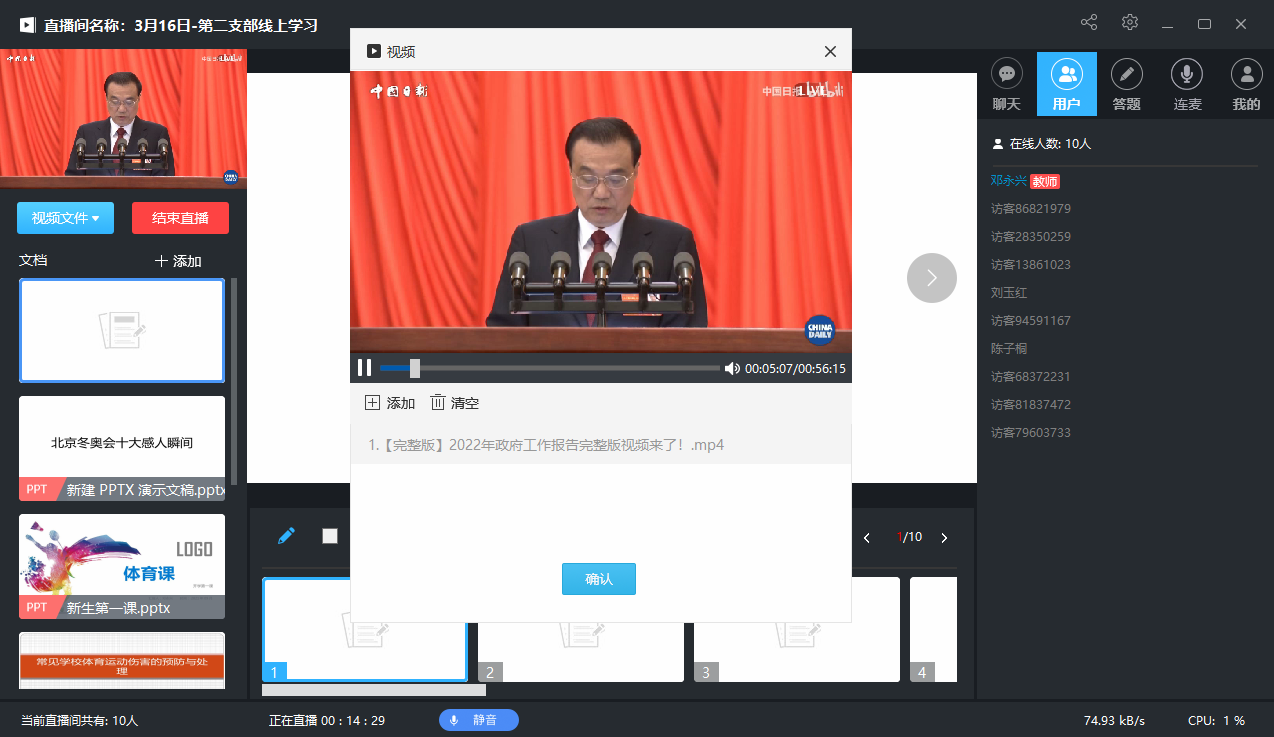The height and width of the screenshot is (737, 1274).
Task: Toggle the 静音 mute button
Action: tap(478, 720)
